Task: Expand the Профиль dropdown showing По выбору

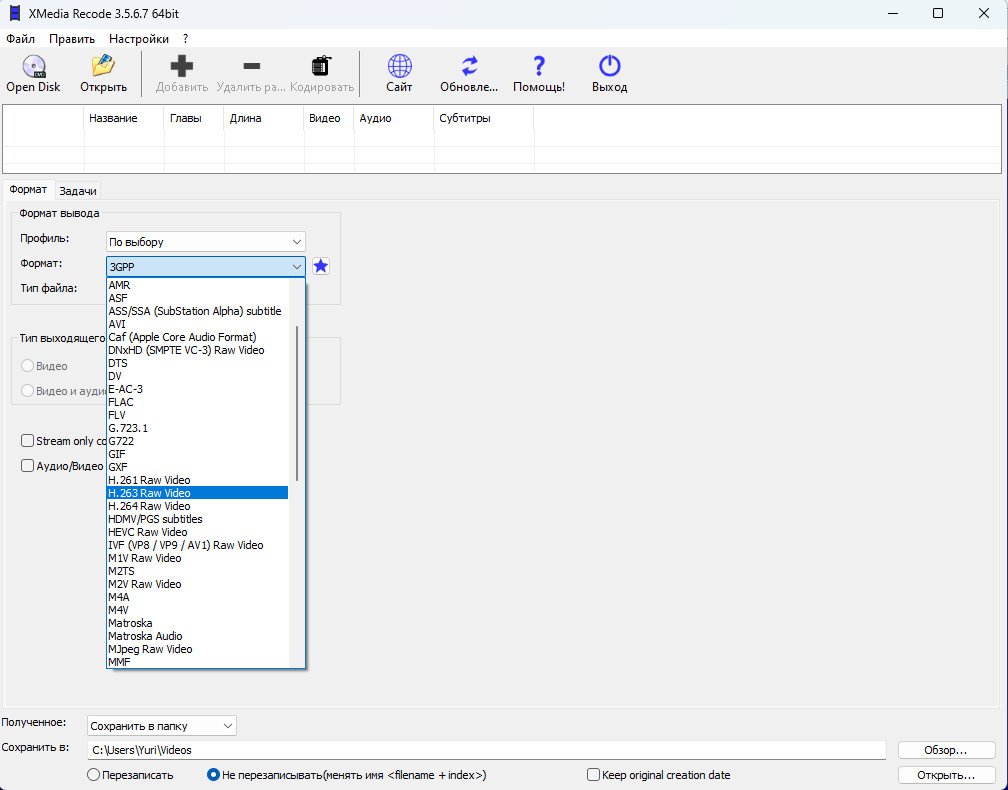Action: point(206,242)
